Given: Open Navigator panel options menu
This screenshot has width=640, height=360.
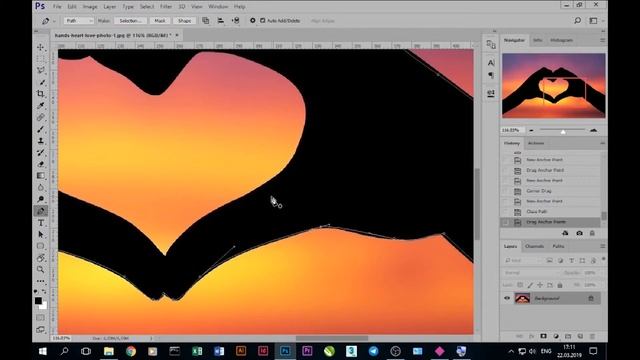Looking at the screenshot, I should [602, 40].
